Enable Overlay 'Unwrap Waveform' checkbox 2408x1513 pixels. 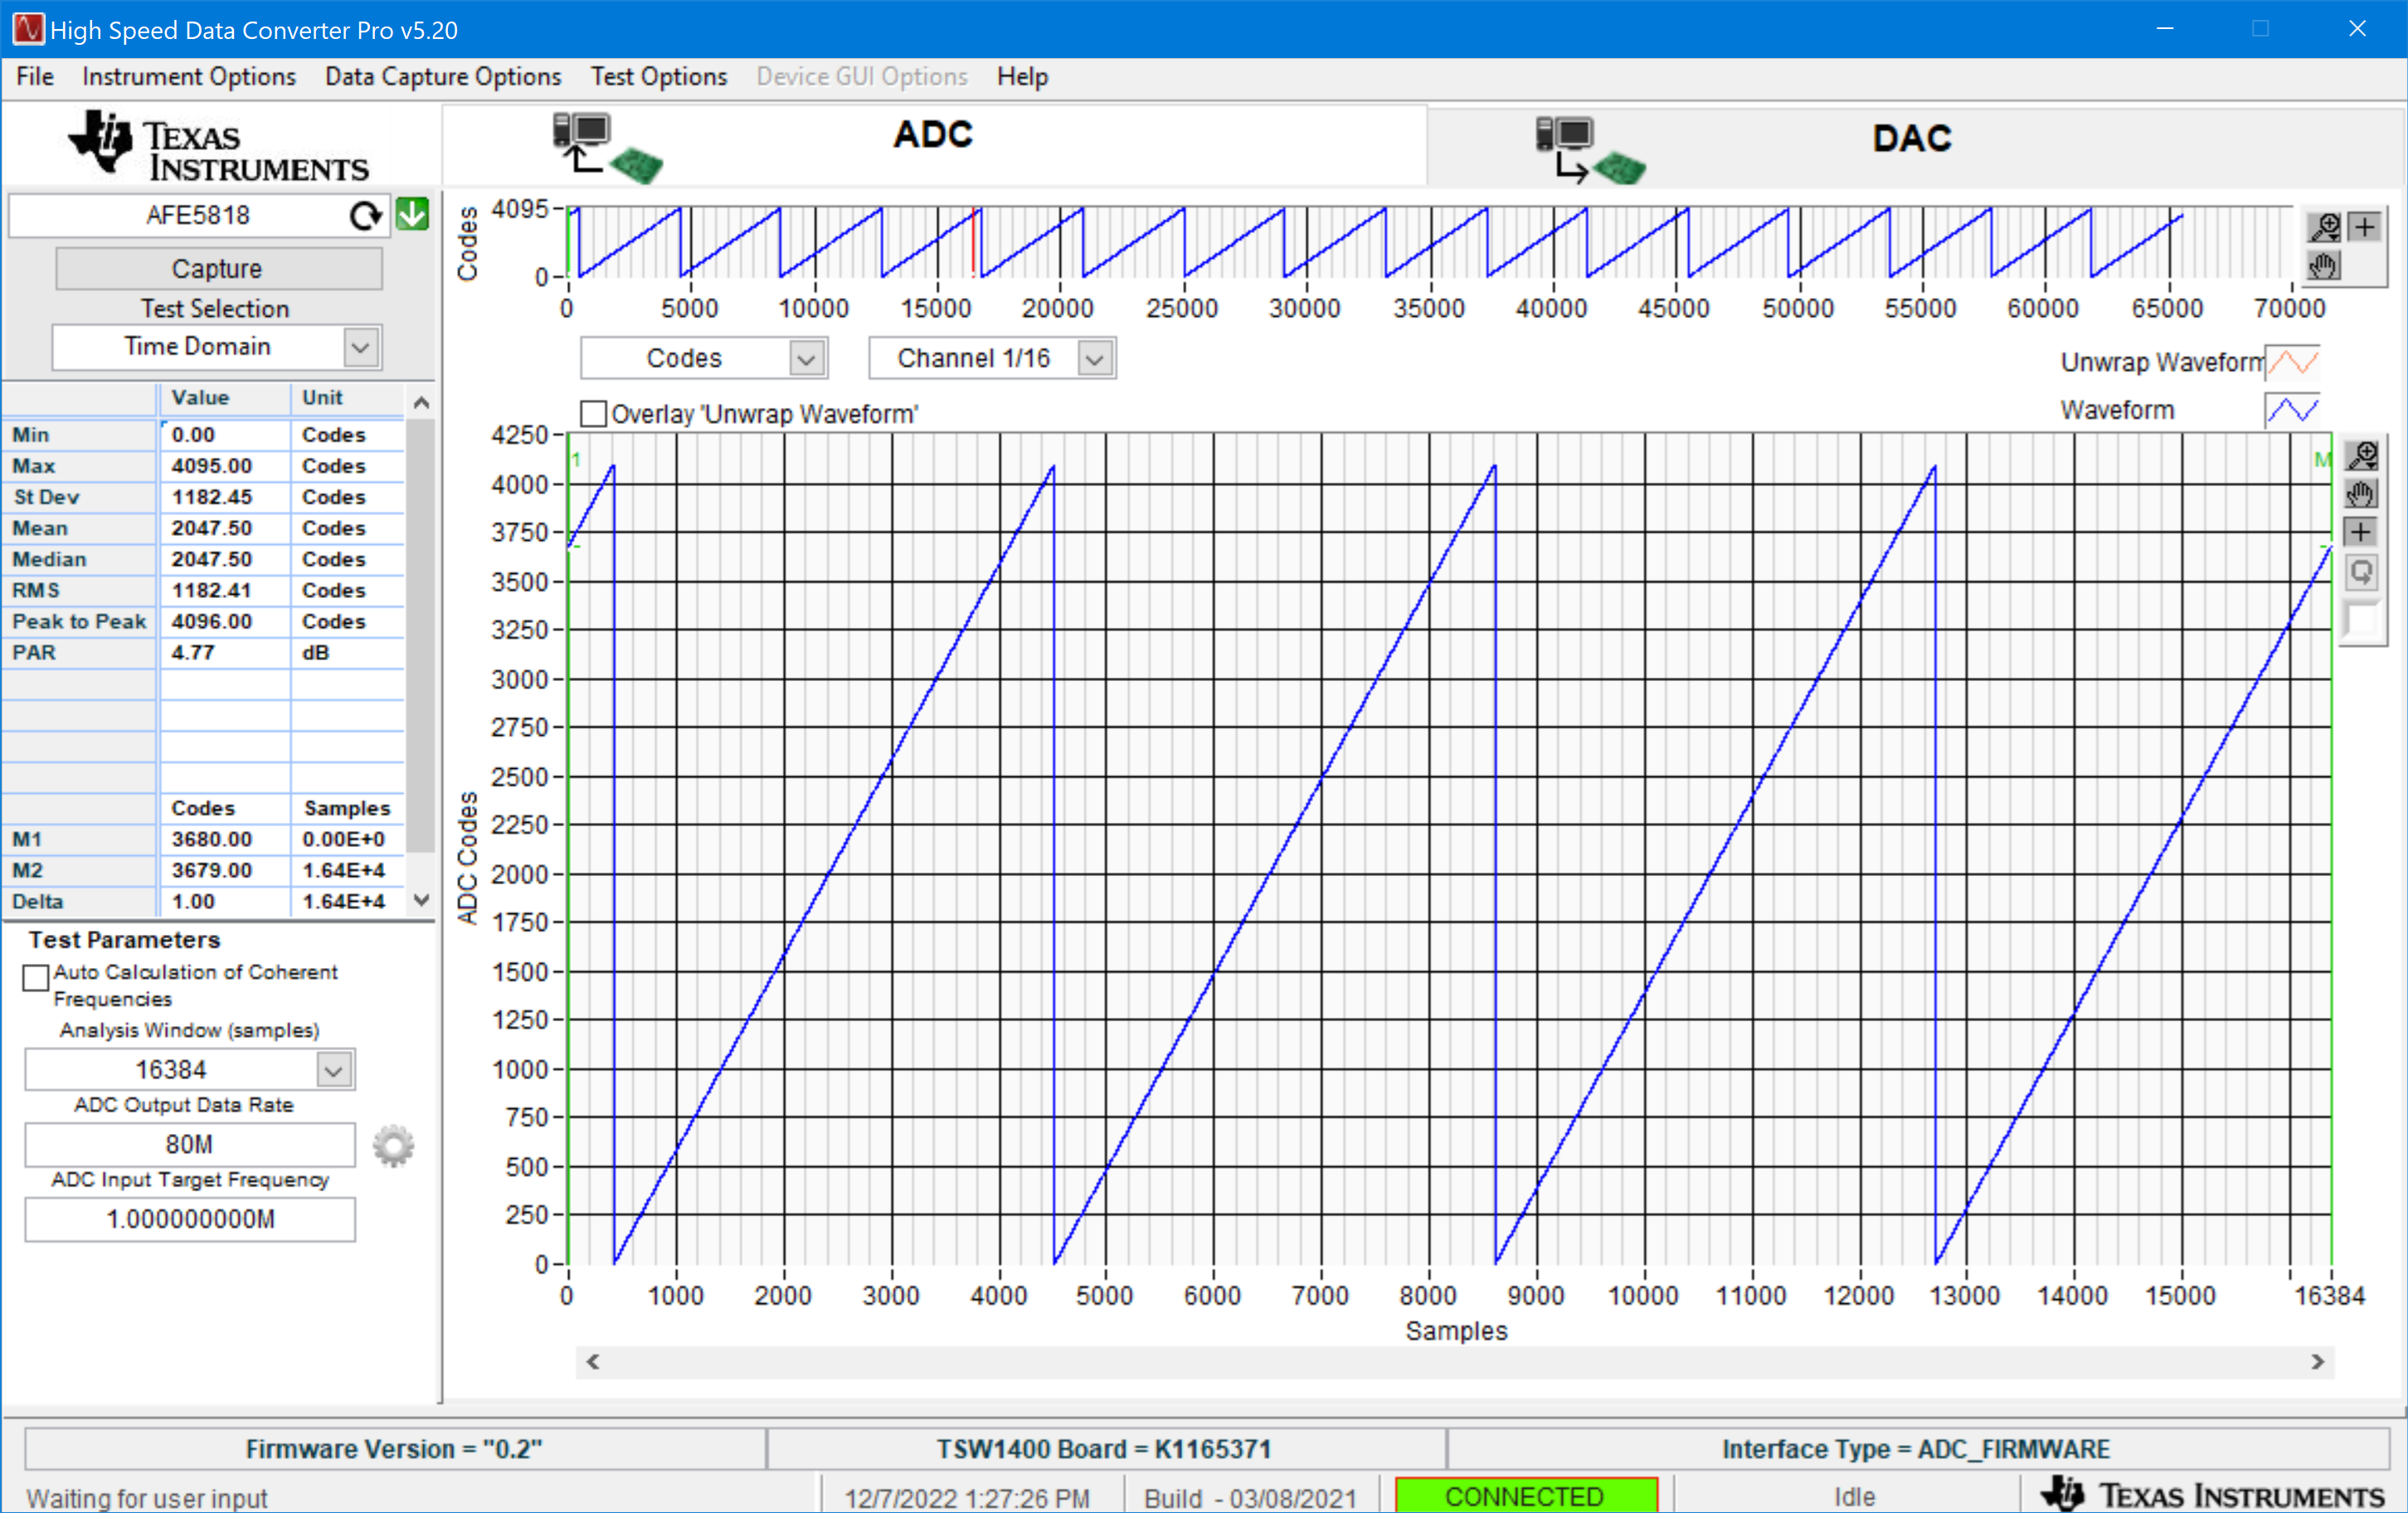coord(593,414)
